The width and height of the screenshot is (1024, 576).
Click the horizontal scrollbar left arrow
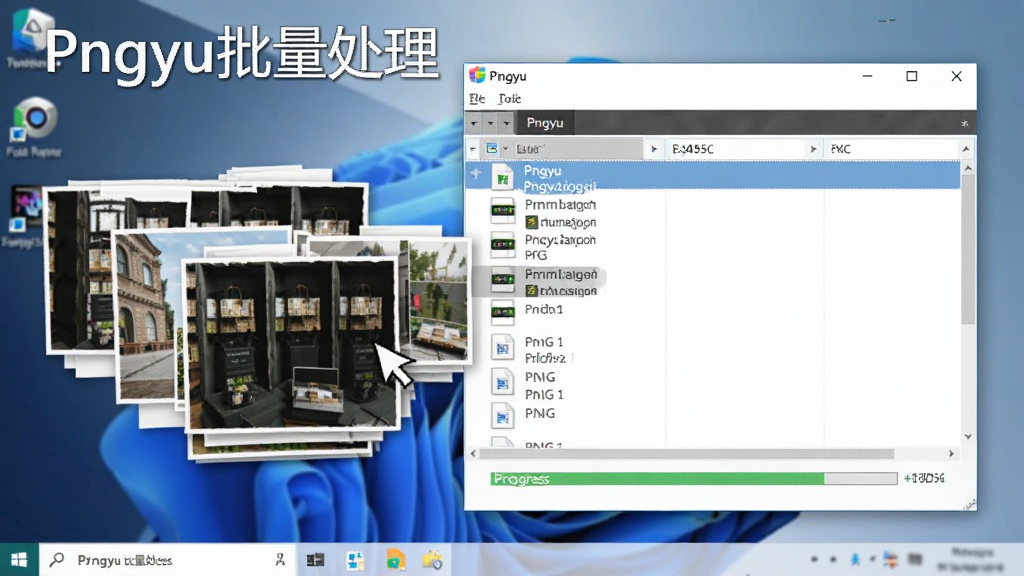pos(473,453)
